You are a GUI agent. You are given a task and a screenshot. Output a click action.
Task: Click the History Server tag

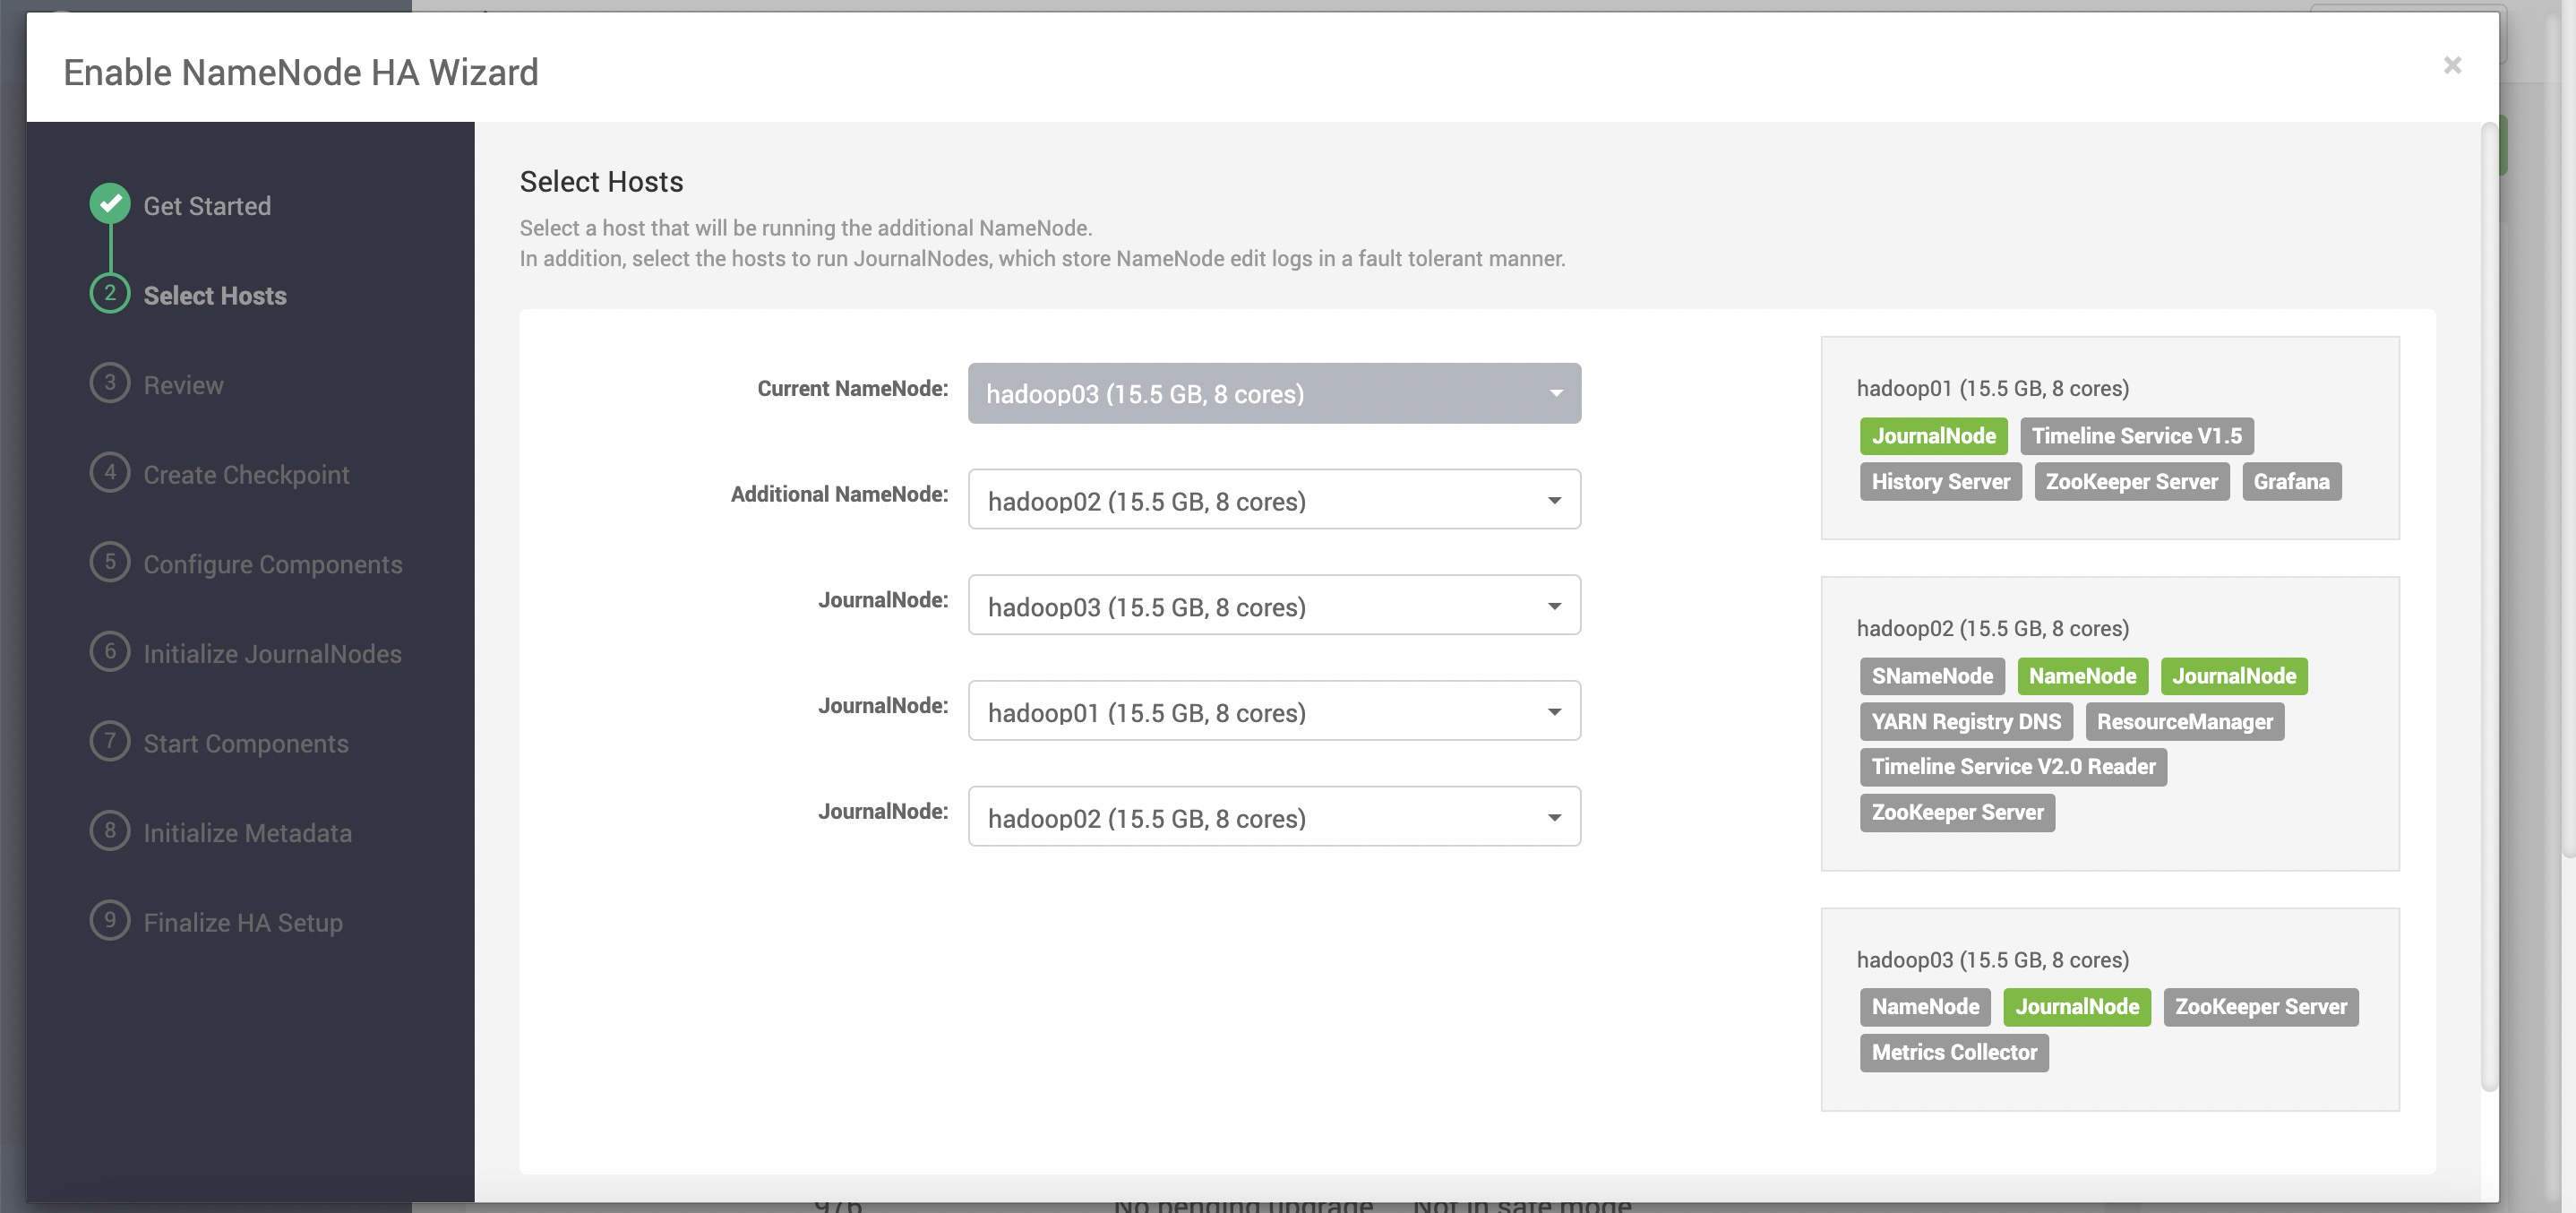click(x=1940, y=482)
